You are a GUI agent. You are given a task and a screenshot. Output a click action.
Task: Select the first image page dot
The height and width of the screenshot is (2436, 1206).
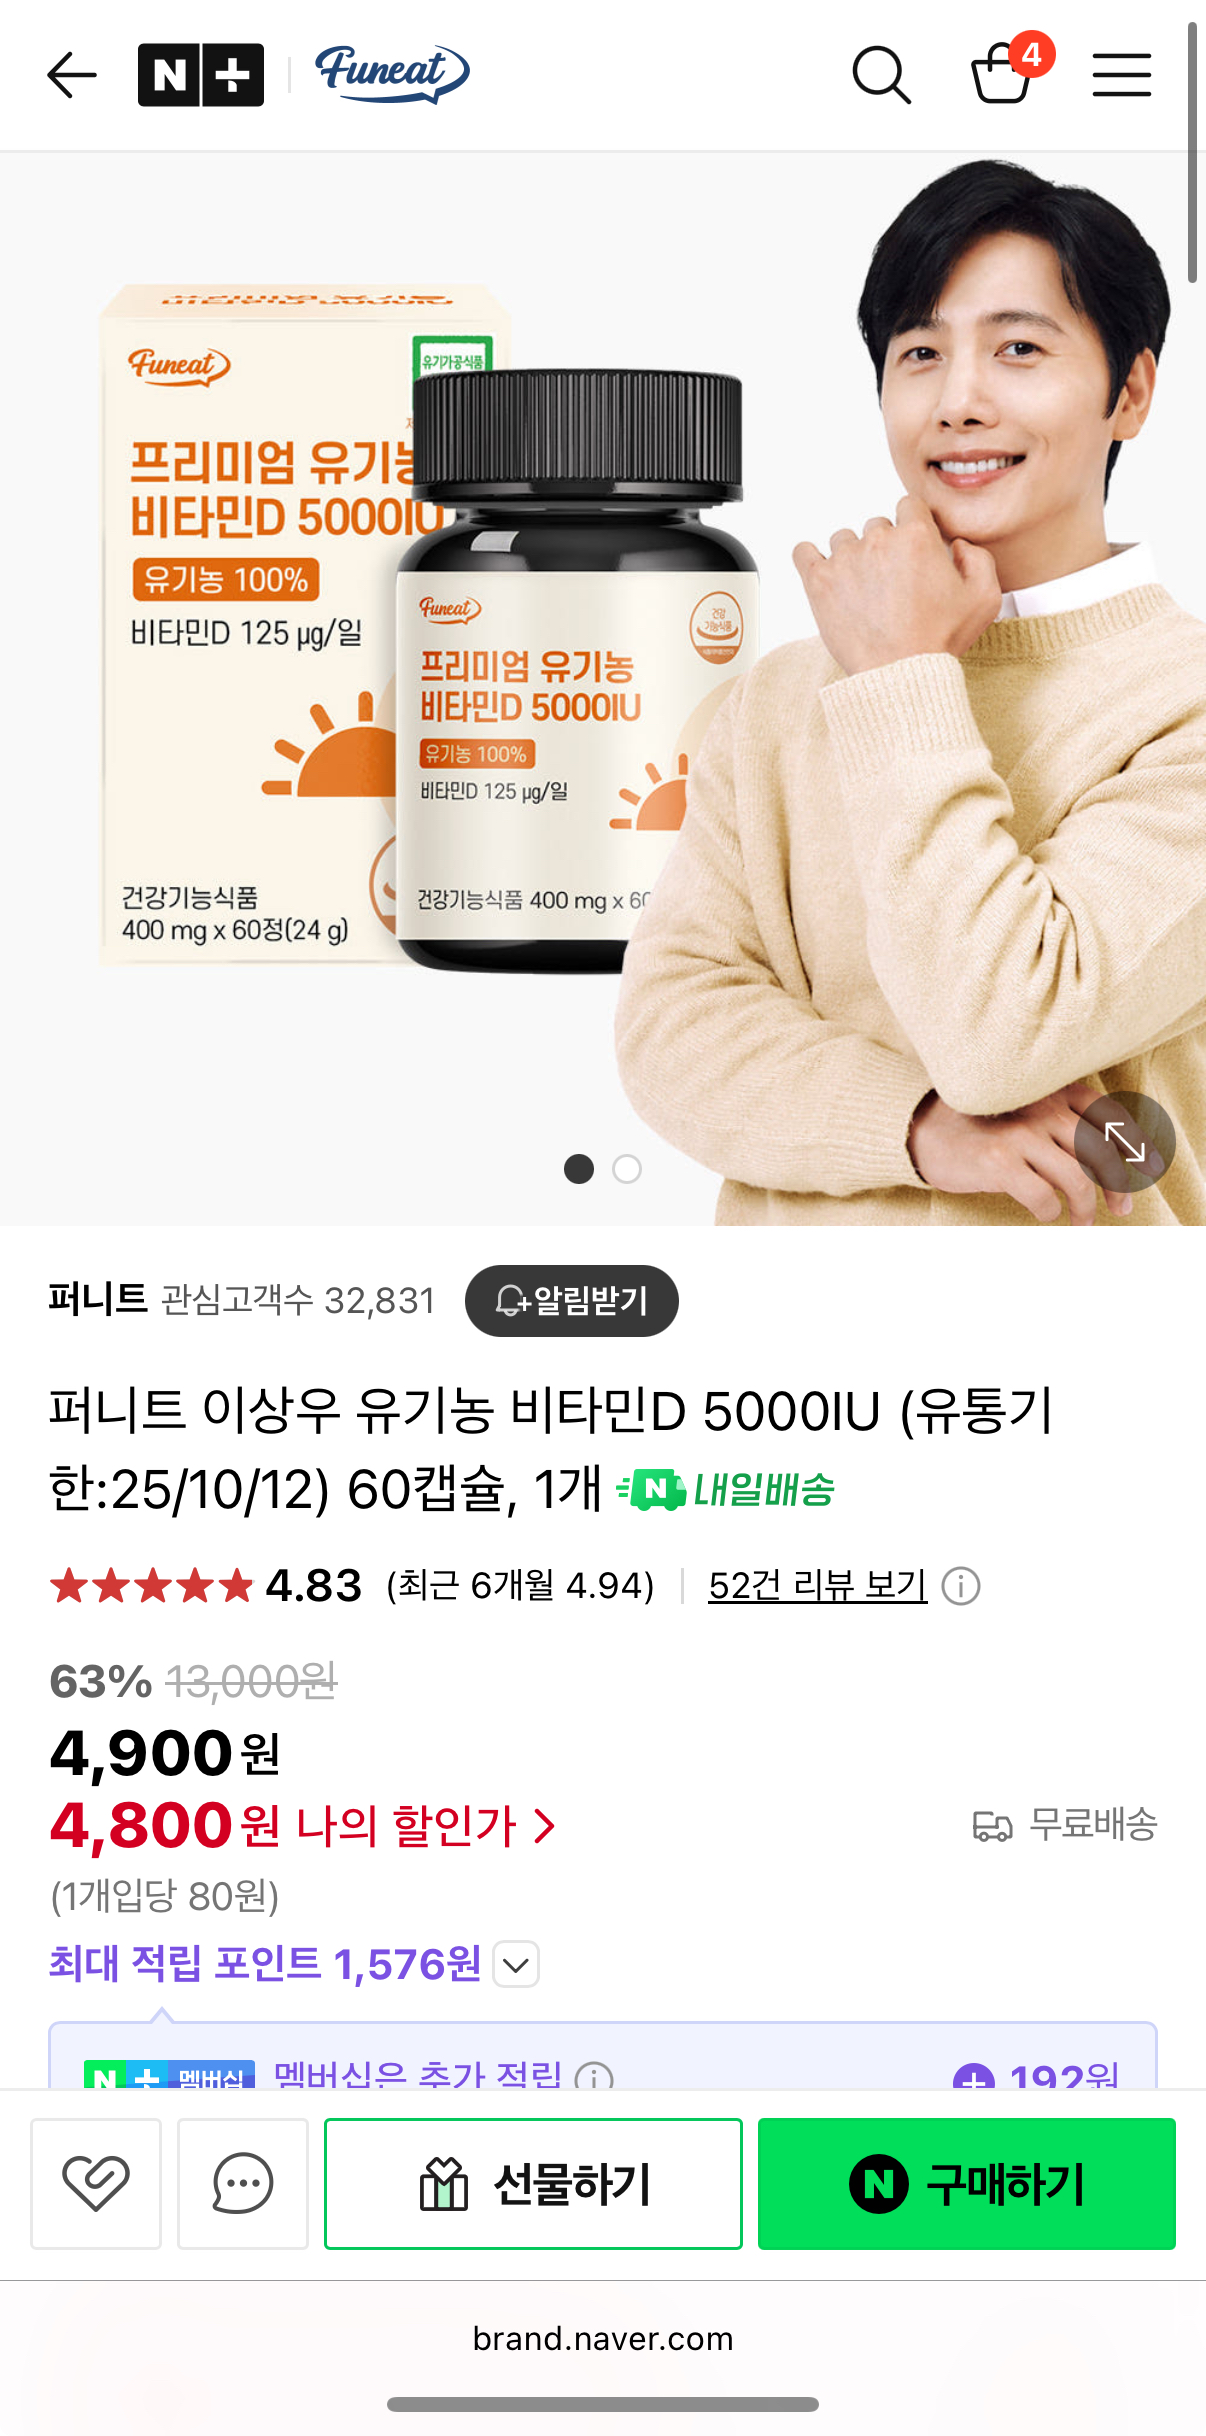click(579, 1168)
